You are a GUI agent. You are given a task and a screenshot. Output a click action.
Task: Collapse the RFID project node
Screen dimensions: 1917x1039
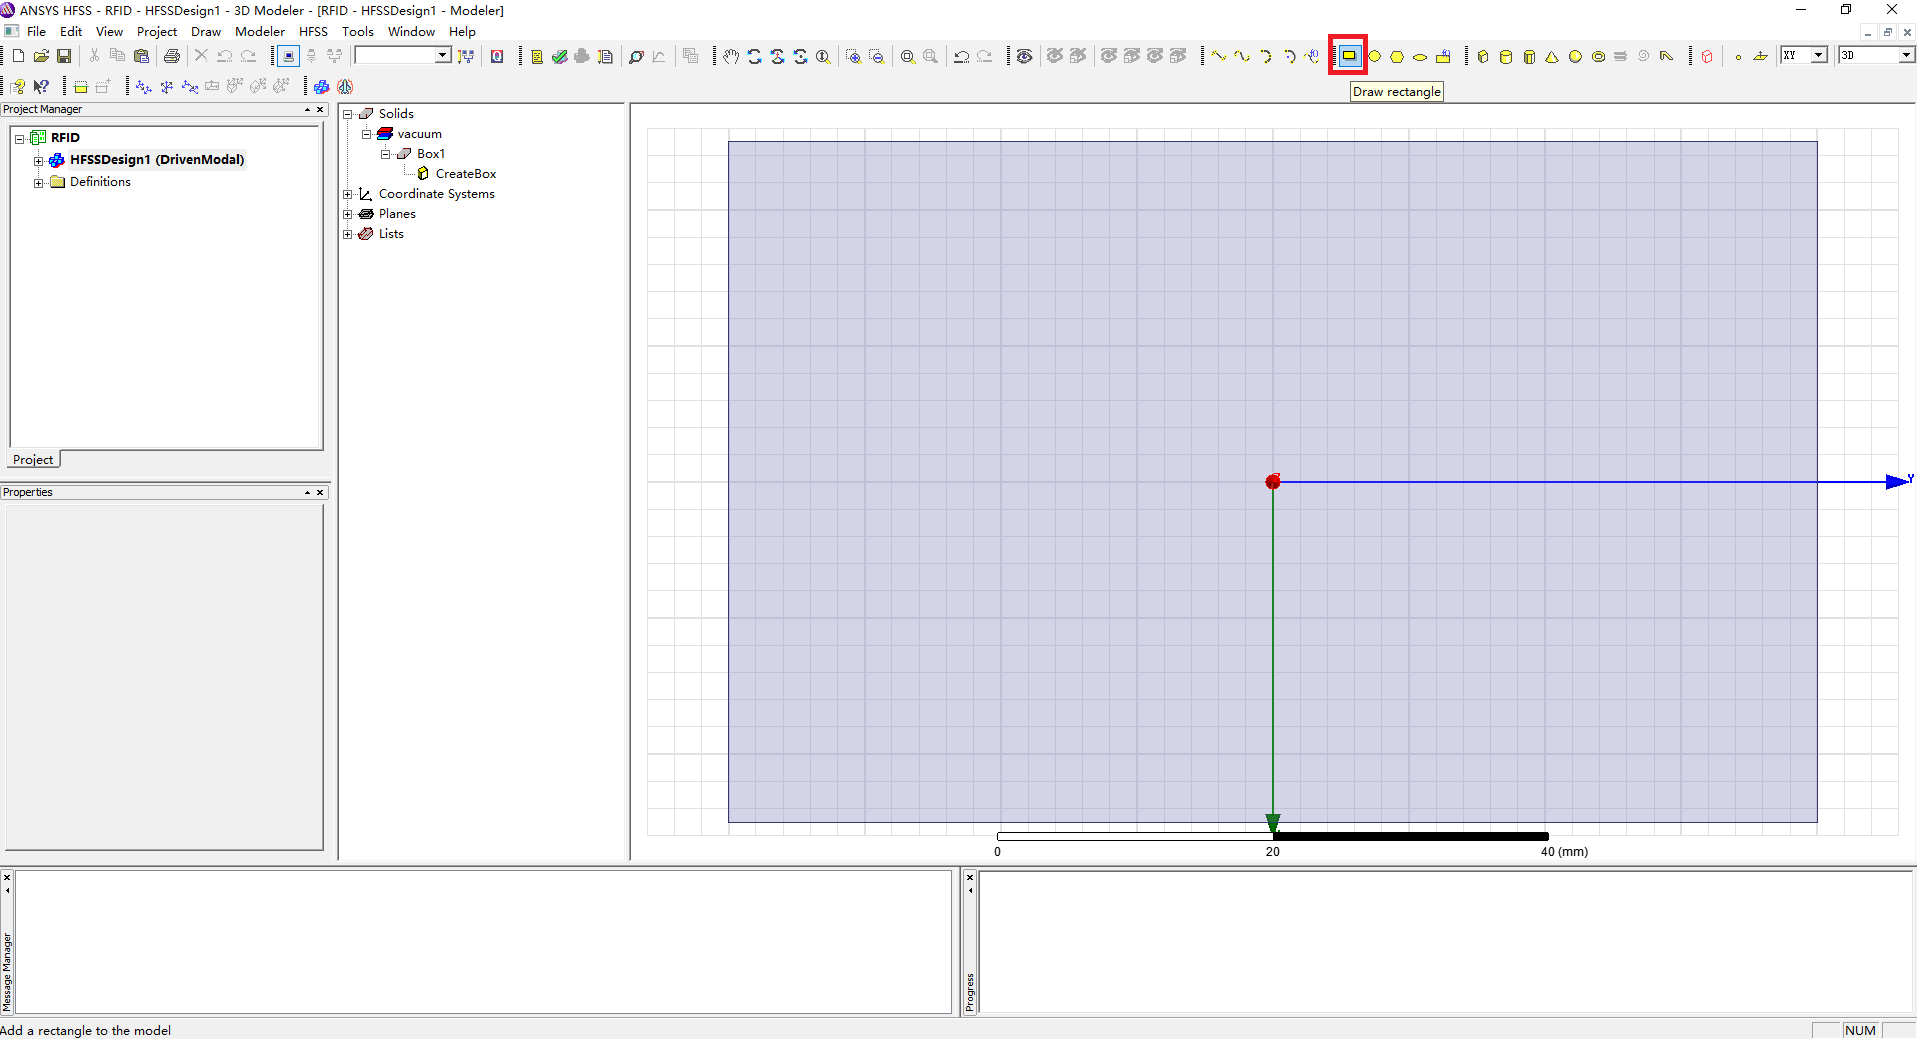(19, 139)
